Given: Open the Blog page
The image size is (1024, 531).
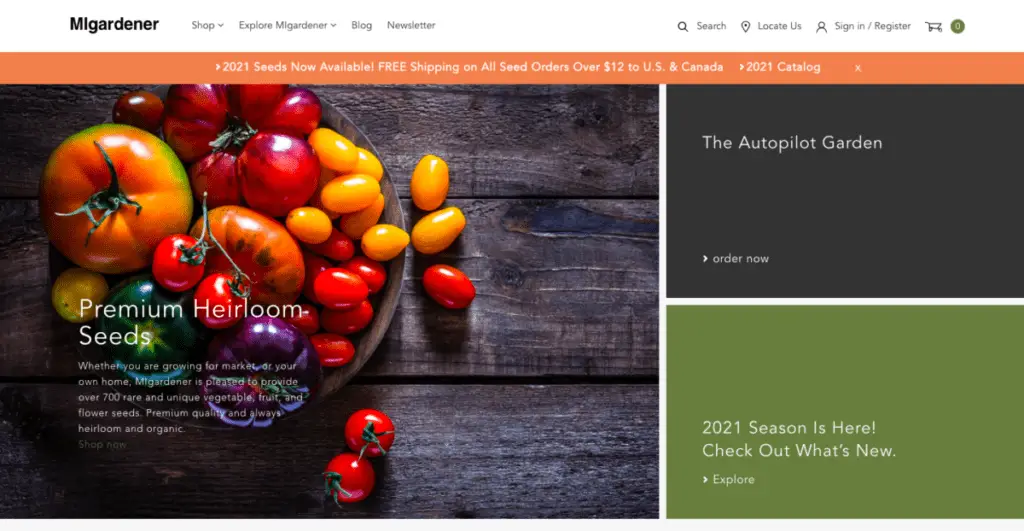Looking at the screenshot, I should 361,25.
